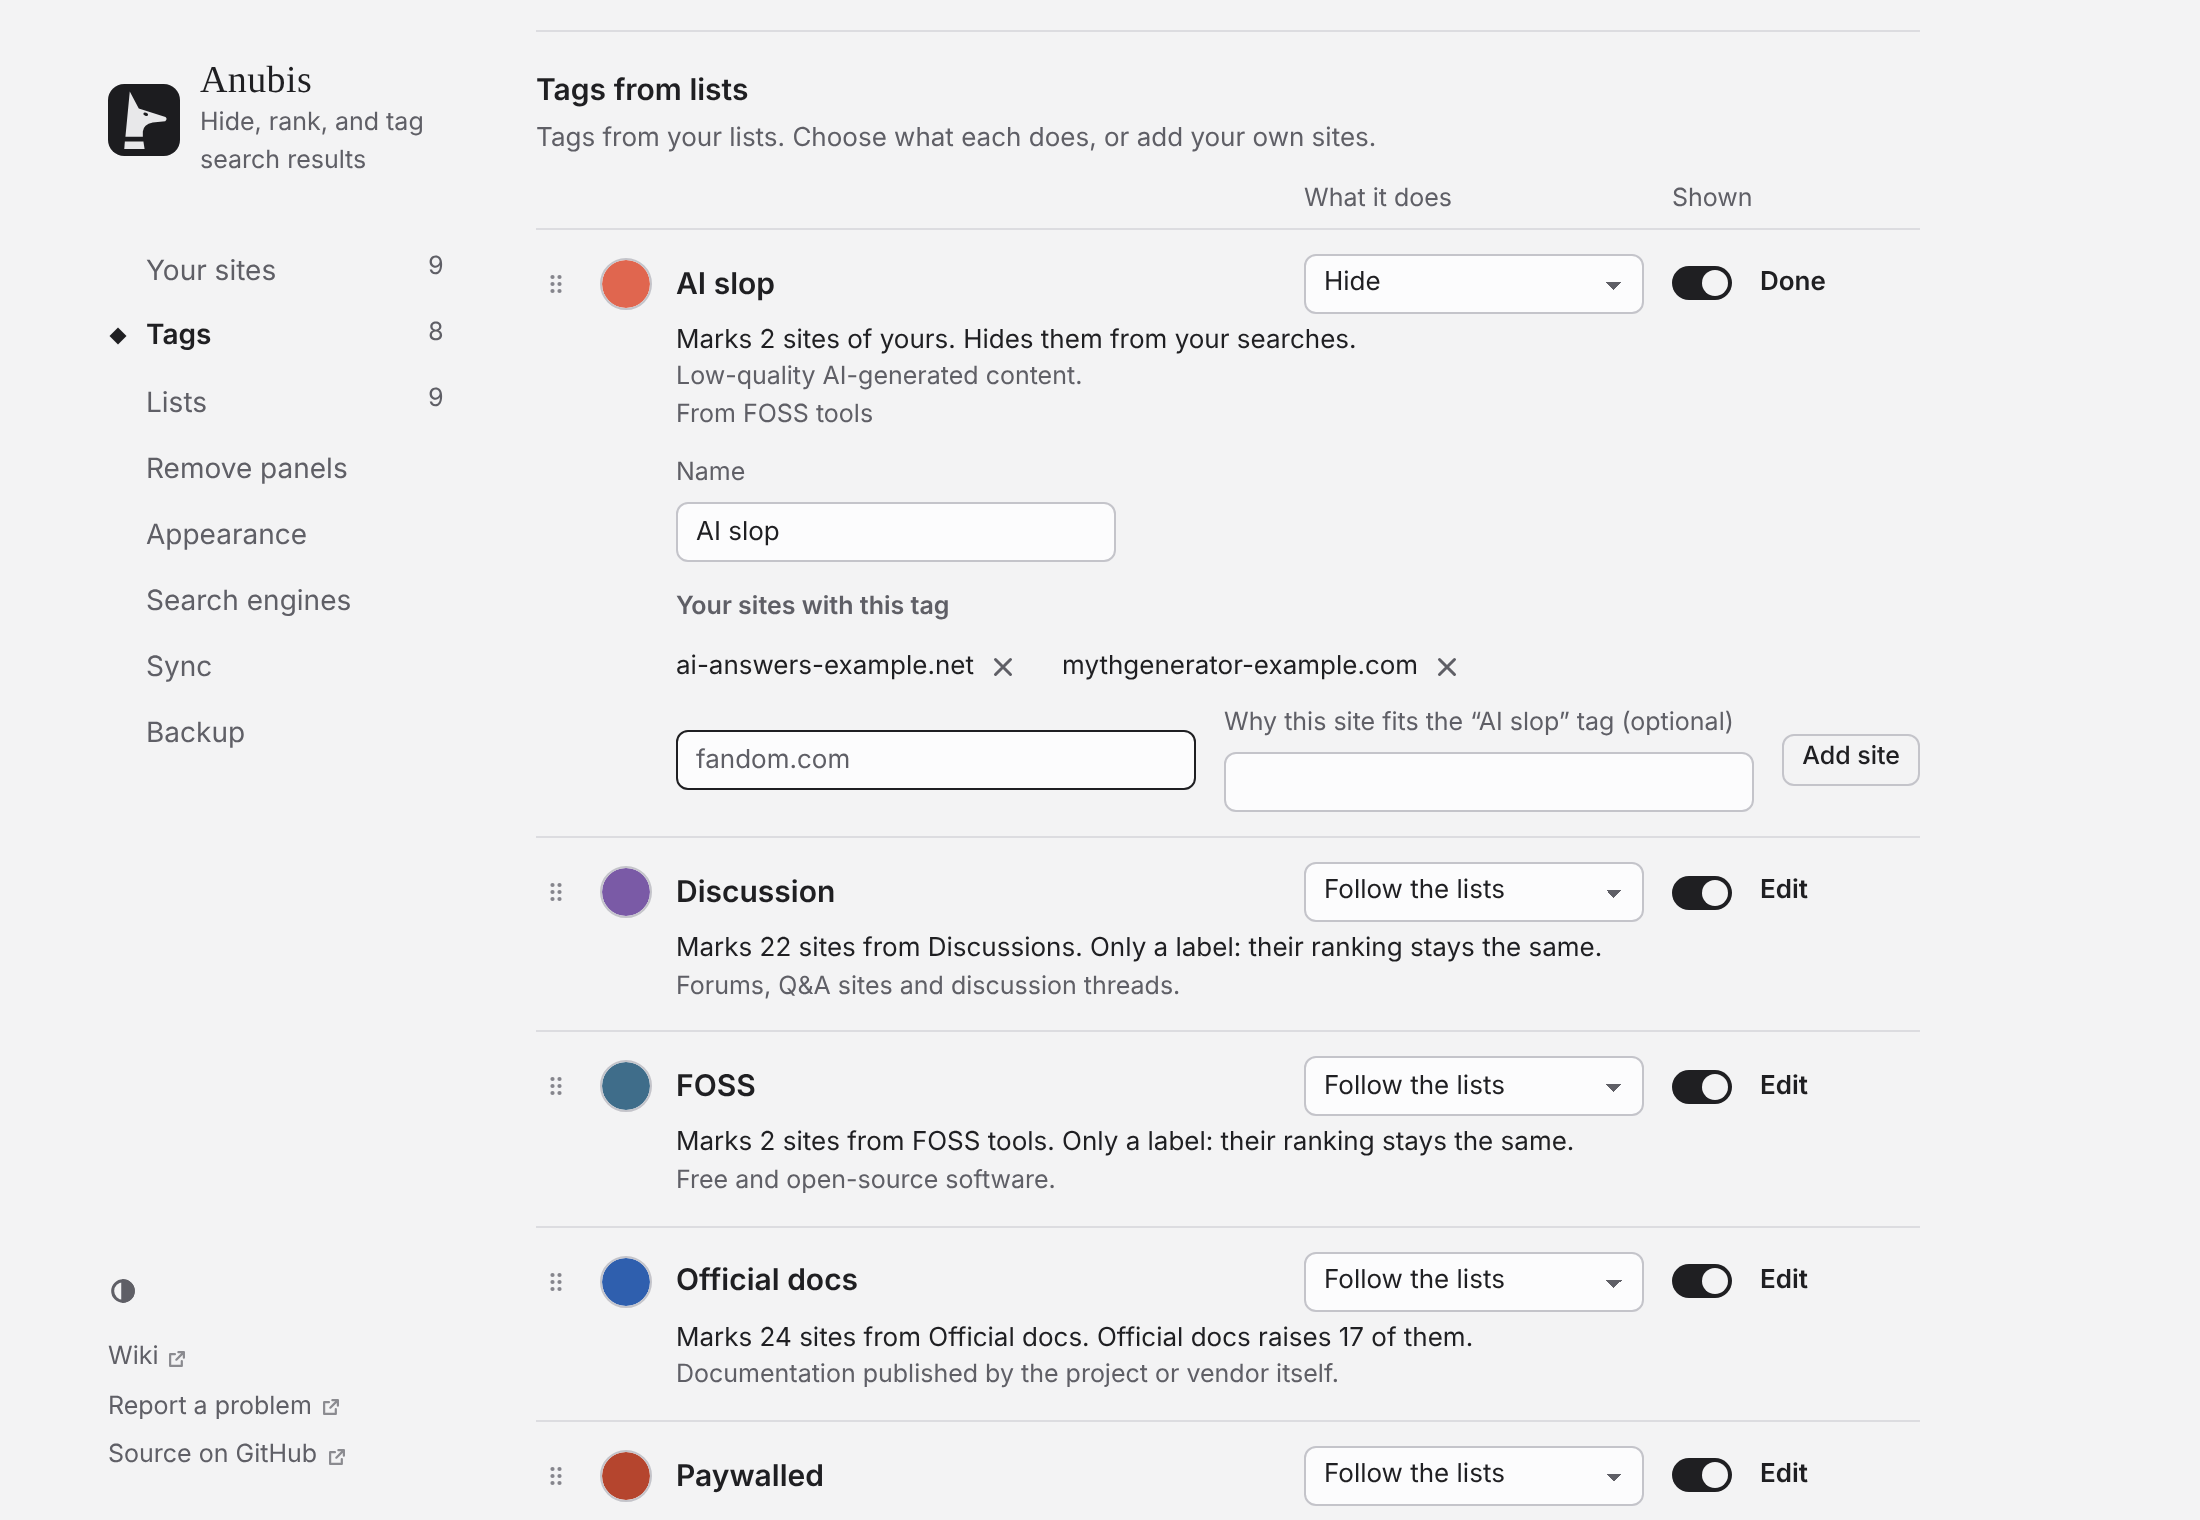Screen dimensions: 2200x1520
Task: Toggle the Shown switch for FOSS
Action: click(1702, 1086)
